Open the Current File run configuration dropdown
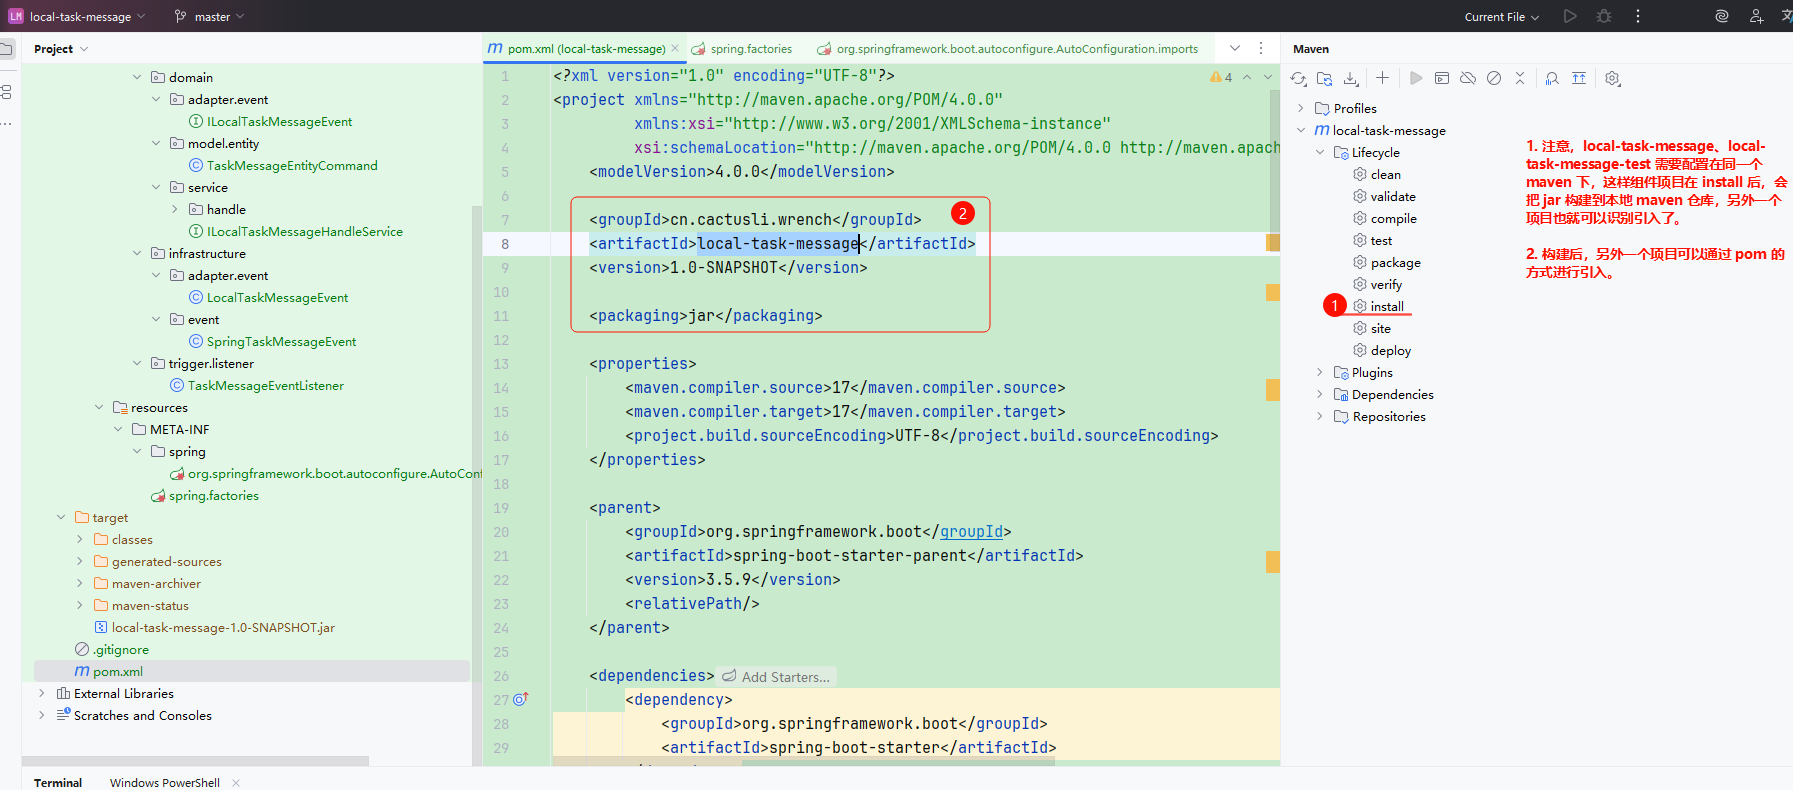1793x790 pixels. (x=1501, y=17)
